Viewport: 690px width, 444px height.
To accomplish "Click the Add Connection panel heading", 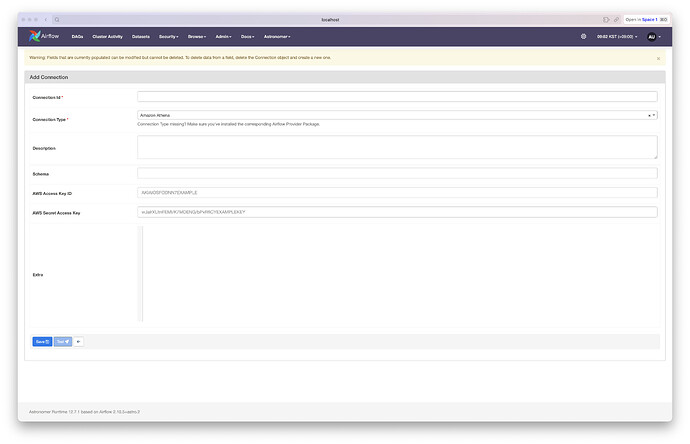I will coord(49,77).
